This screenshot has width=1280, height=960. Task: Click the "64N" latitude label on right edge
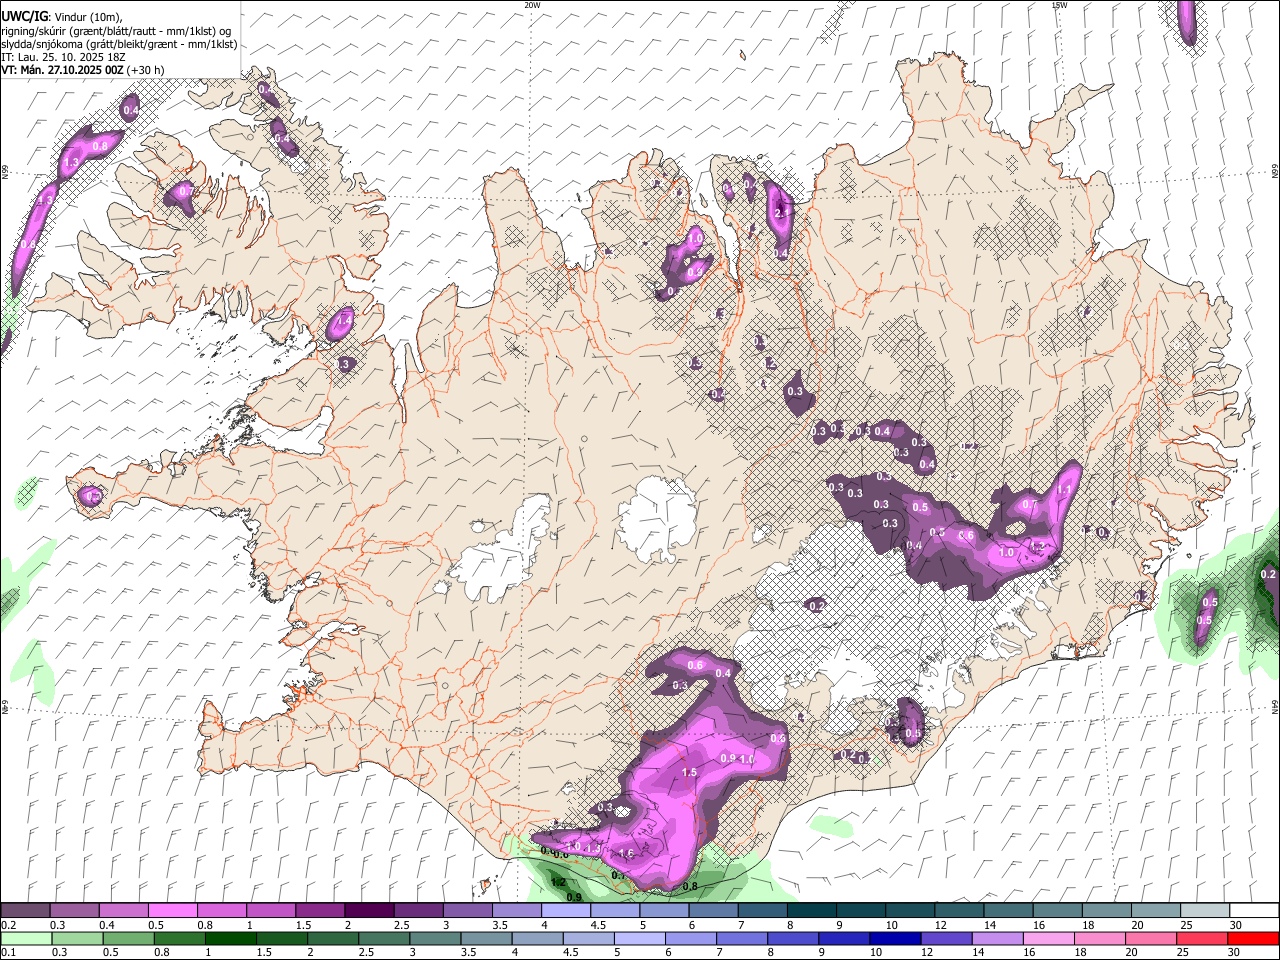click(1275, 706)
